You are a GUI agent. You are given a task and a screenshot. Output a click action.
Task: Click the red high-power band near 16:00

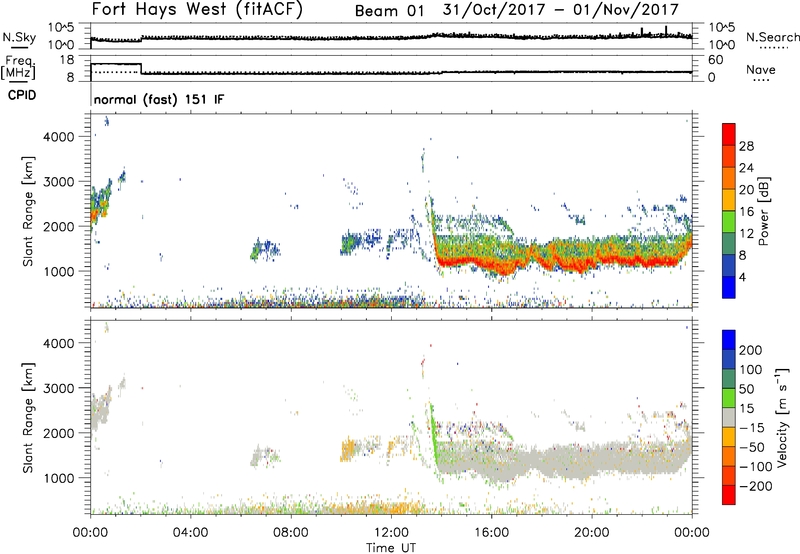pos(505,267)
